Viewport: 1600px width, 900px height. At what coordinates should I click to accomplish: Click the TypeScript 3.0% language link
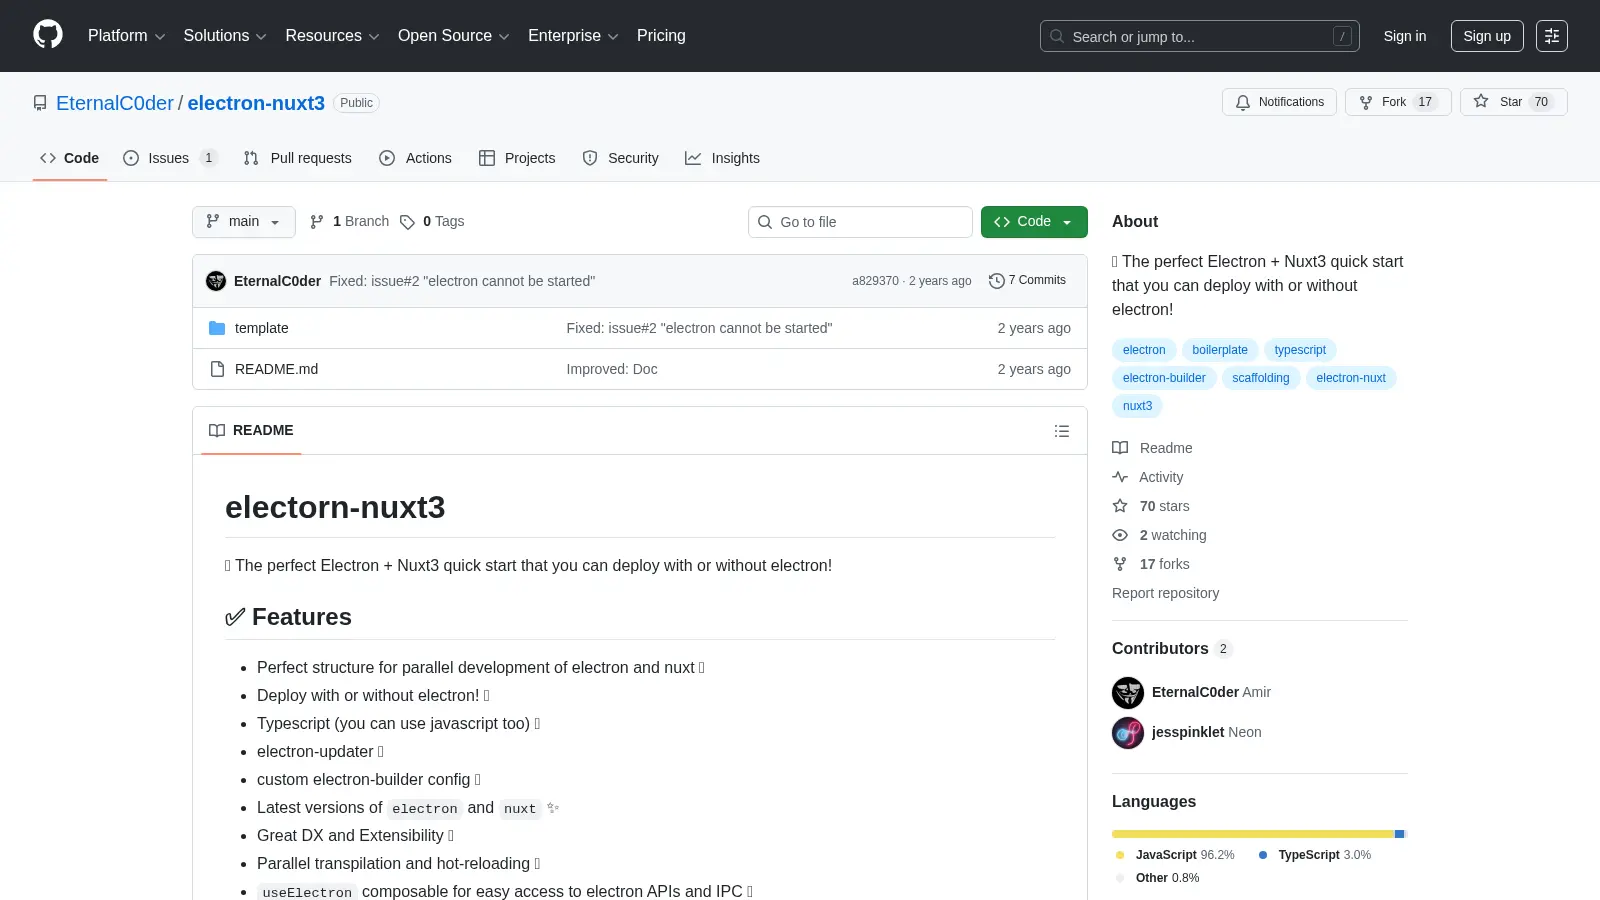tap(1315, 855)
